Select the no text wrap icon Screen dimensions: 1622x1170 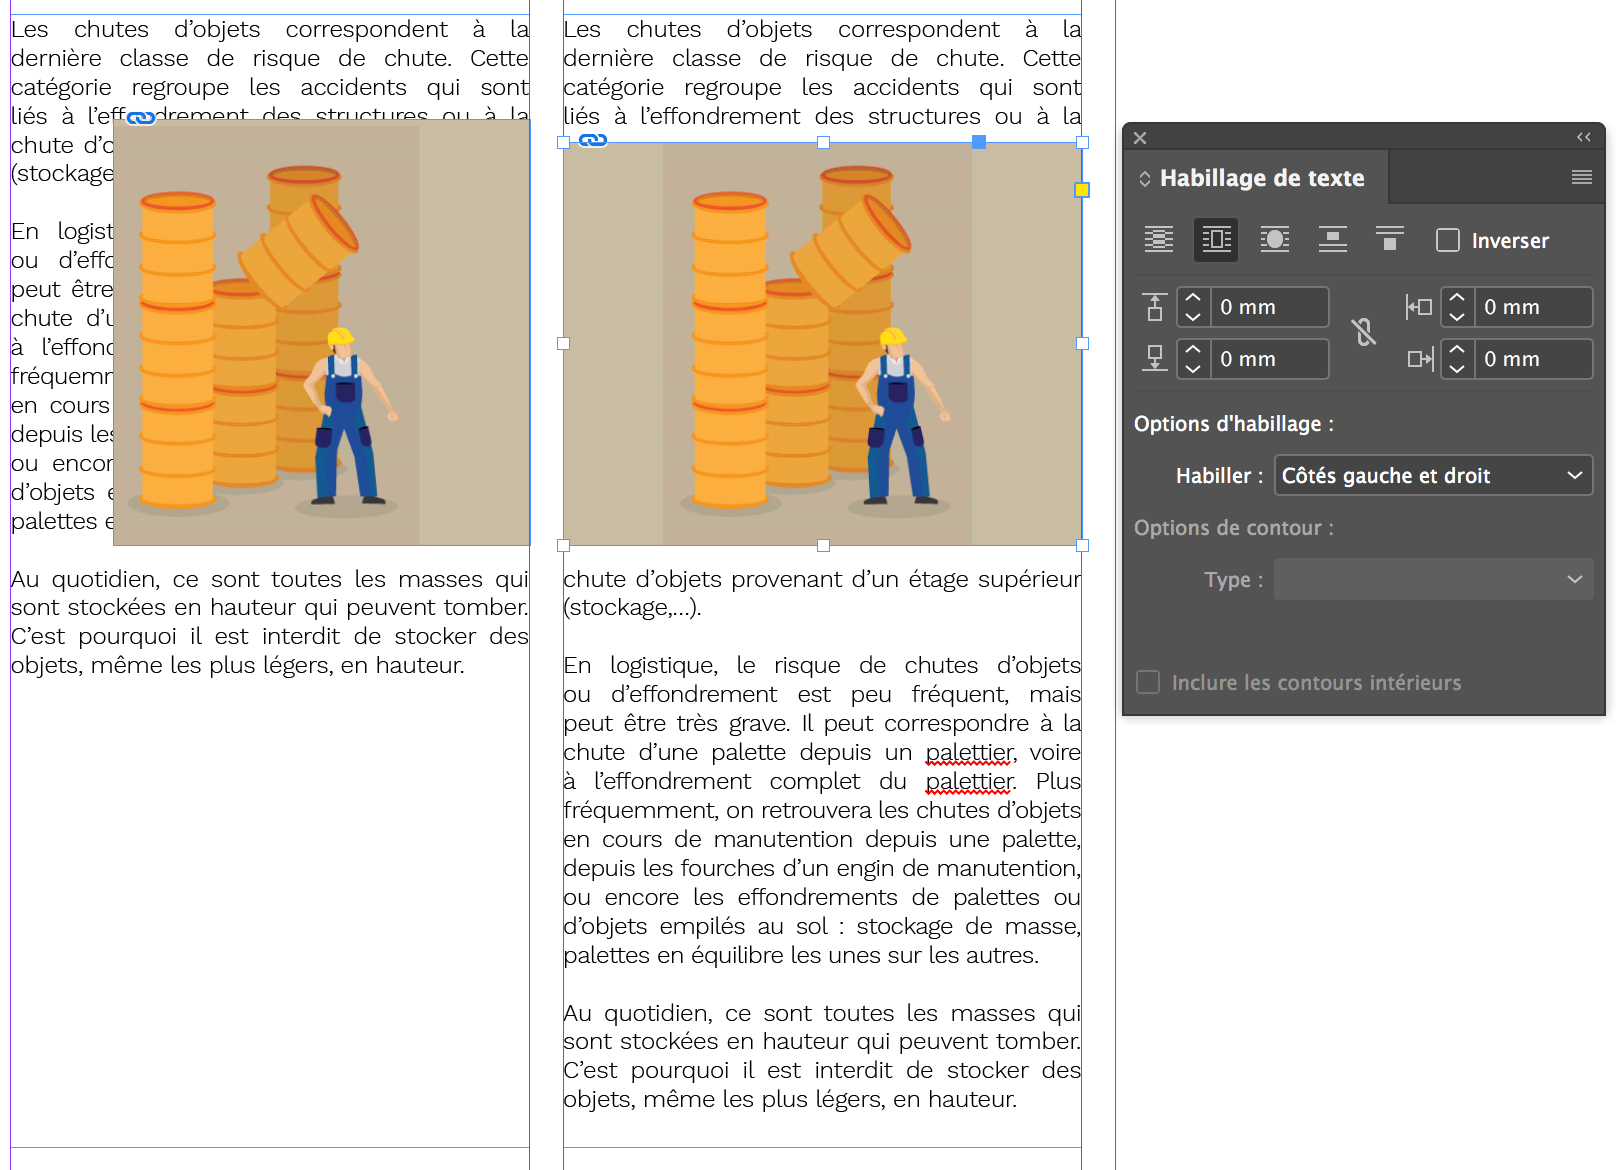(x=1158, y=240)
